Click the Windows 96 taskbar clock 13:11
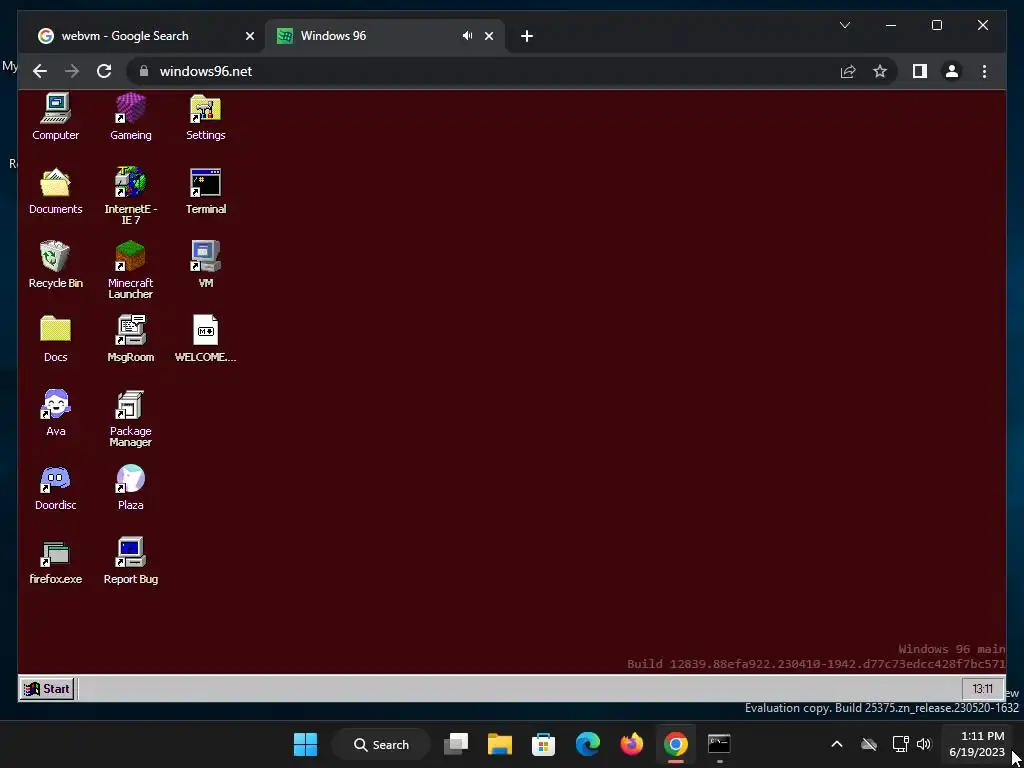This screenshot has height=768, width=1024. [982, 688]
